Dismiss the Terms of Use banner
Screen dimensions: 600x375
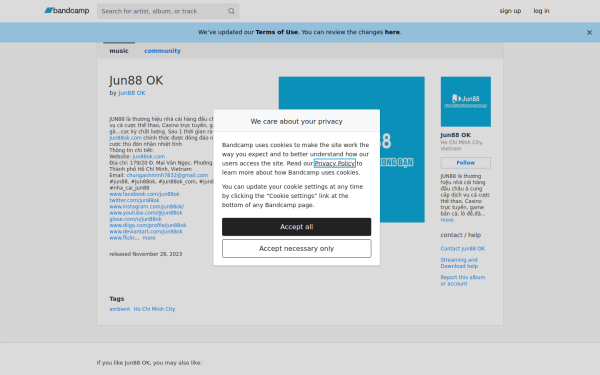[x=589, y=33]
